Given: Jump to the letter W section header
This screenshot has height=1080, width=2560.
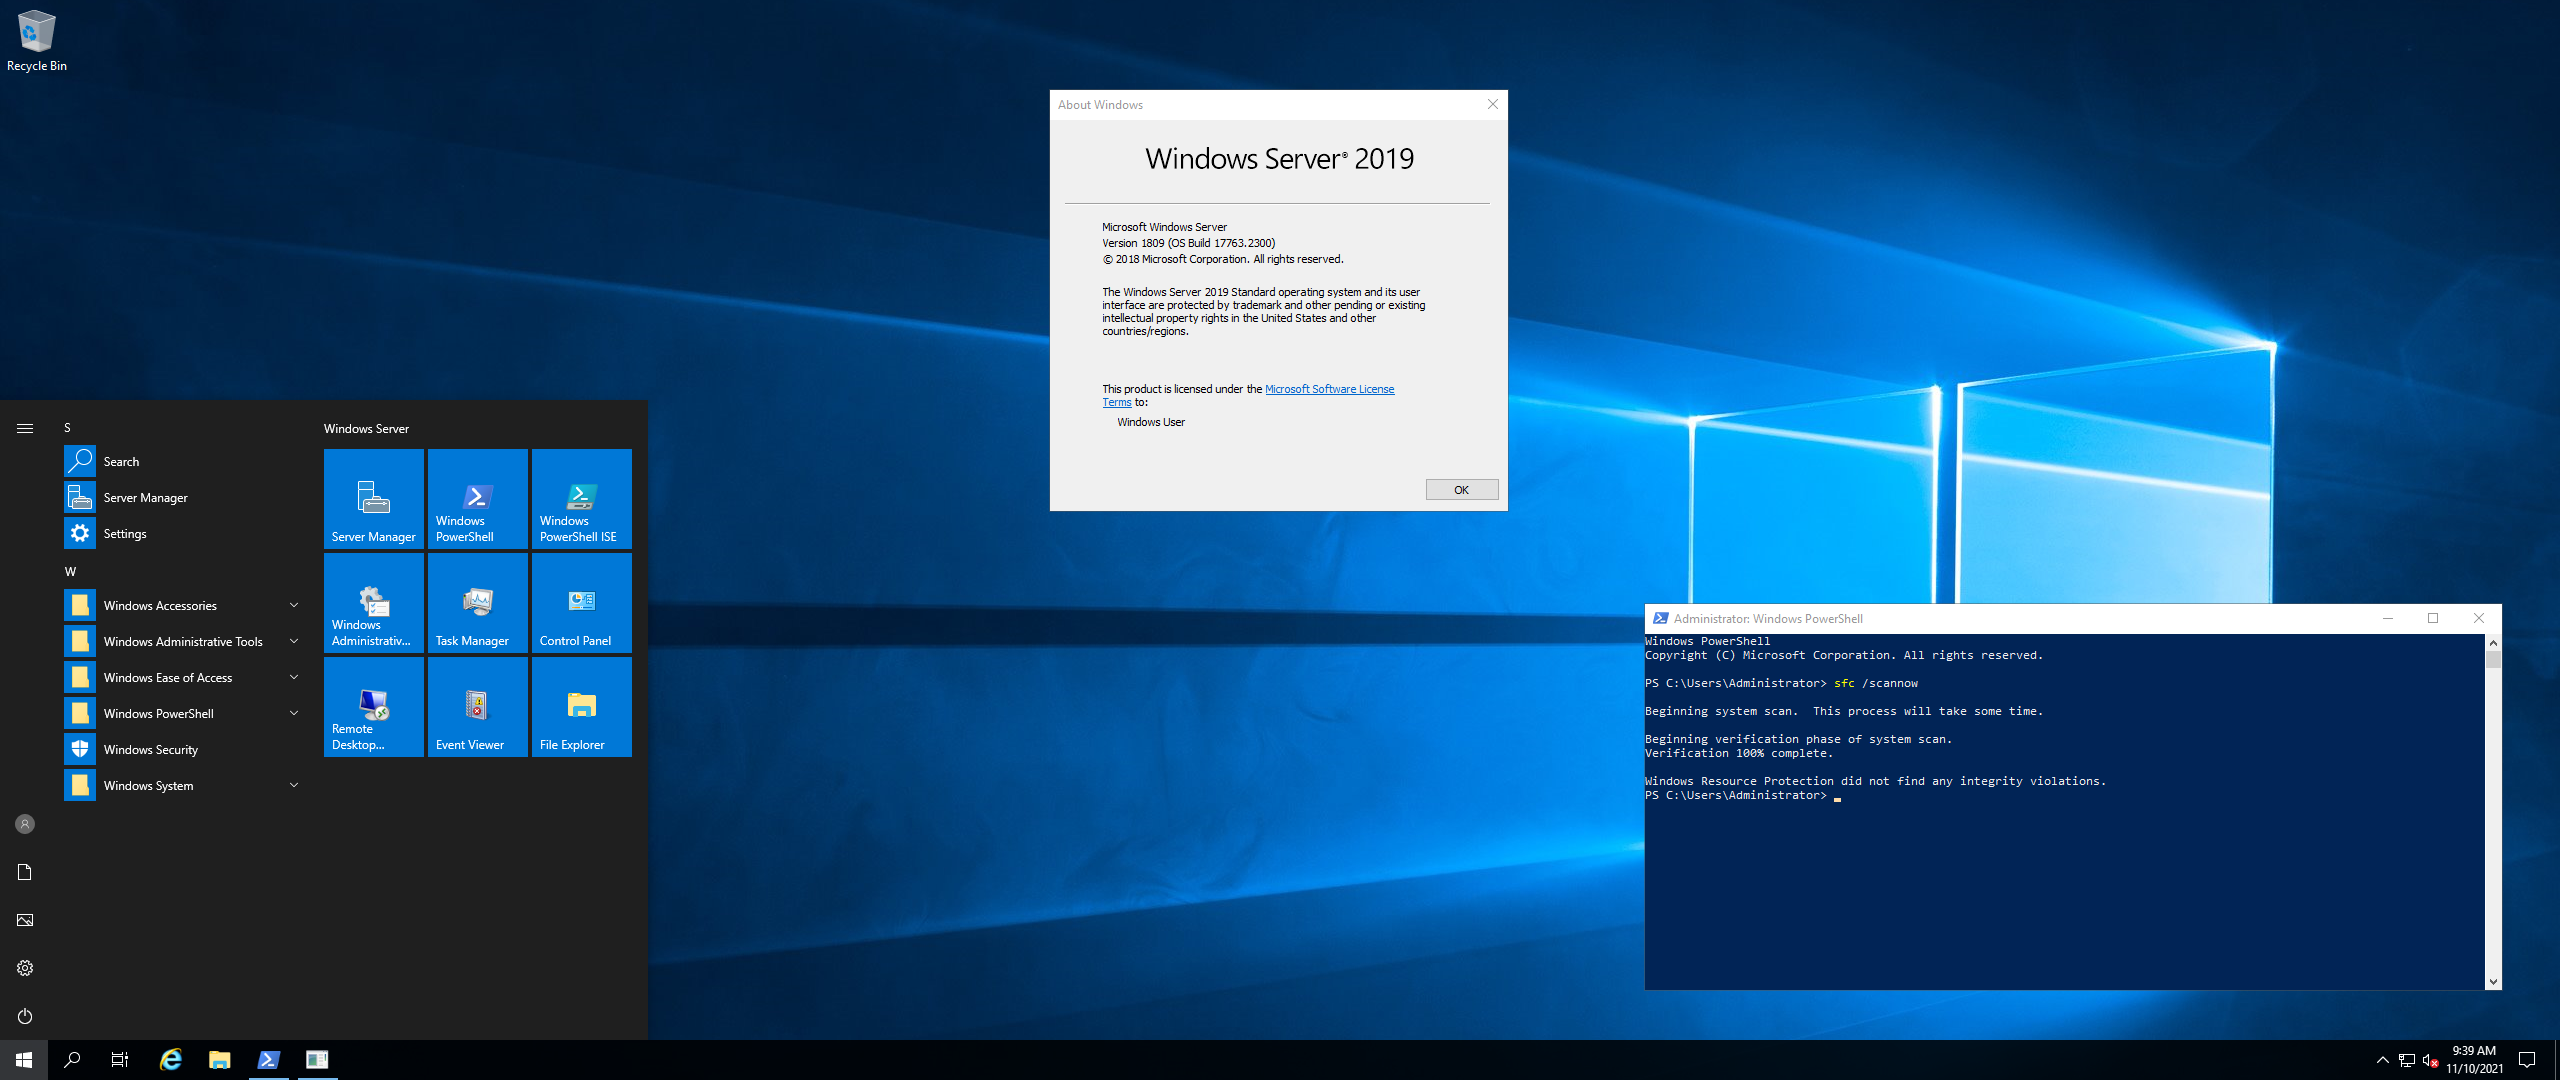Looking at the screenshot, I should tap(70, 571).
